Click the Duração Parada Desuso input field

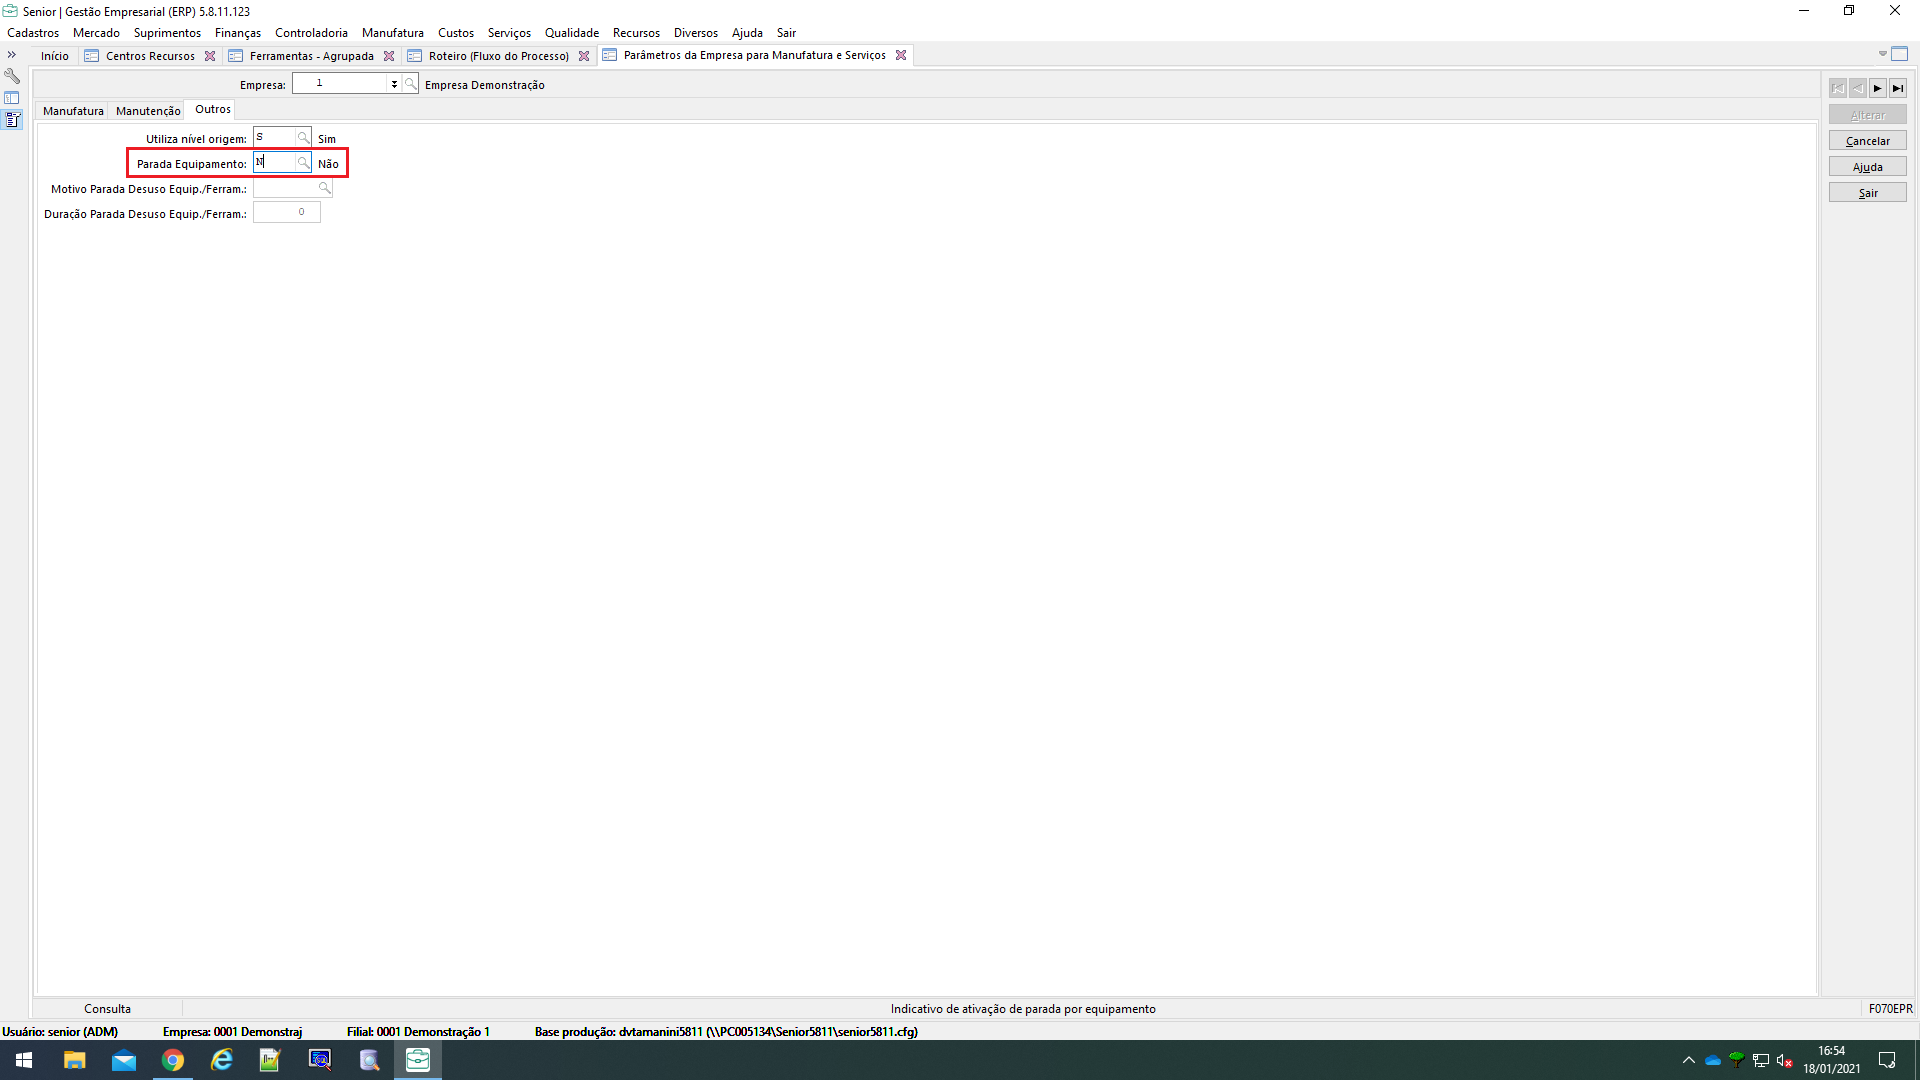coord(286,213)
